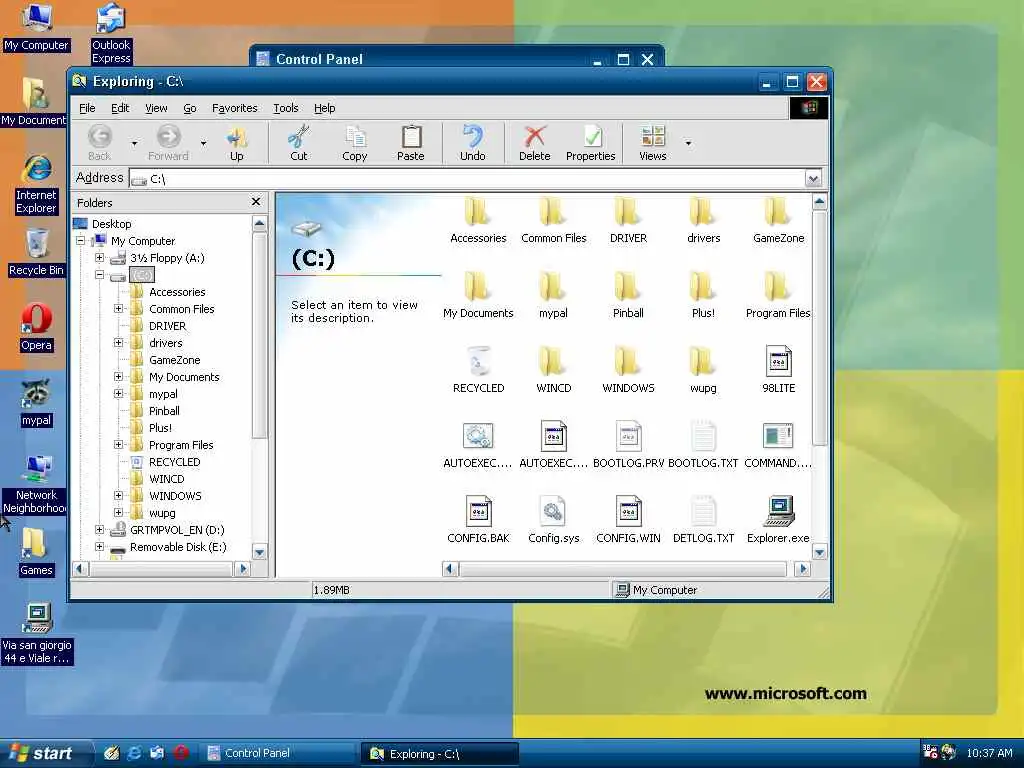Select the Outlook Express desktop icon
The width and height of the screenshot is (1024, 768).
coord(110,33)
